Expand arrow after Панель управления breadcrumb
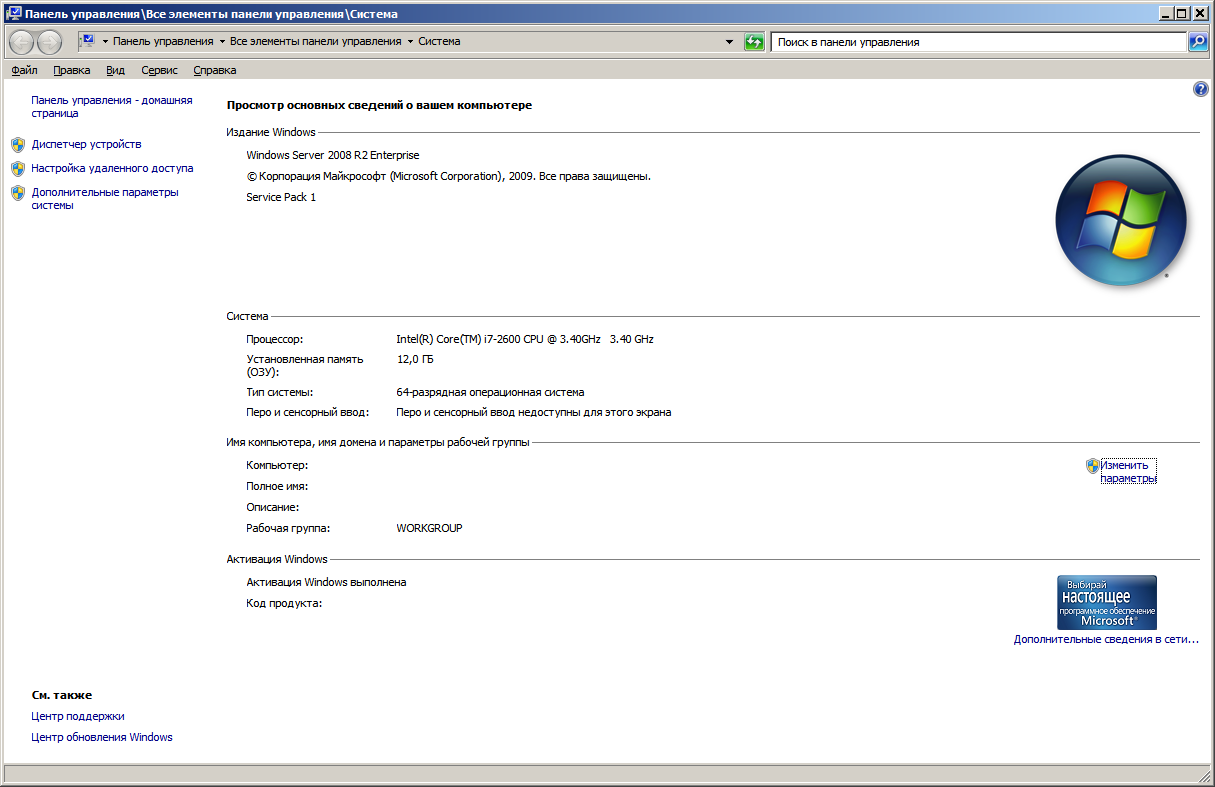1215x787 pixels. (220, 42)
